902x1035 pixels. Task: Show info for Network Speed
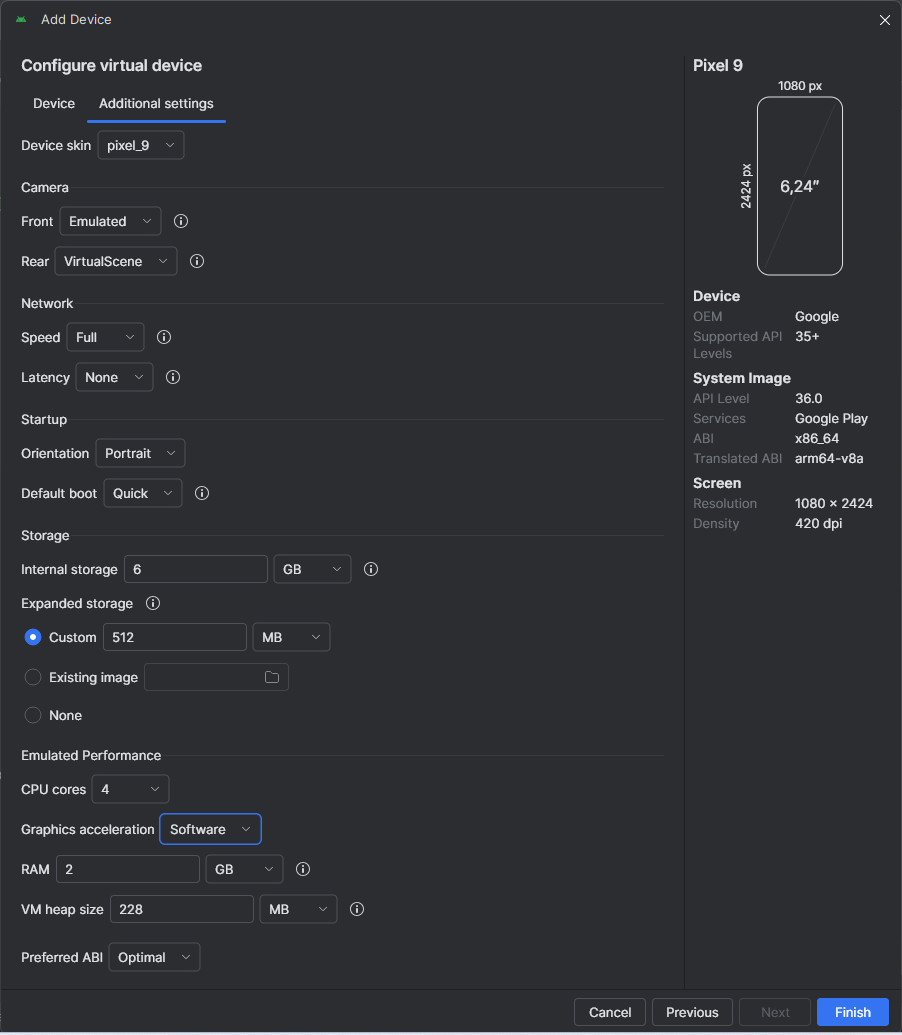click(x=164, y=337)
